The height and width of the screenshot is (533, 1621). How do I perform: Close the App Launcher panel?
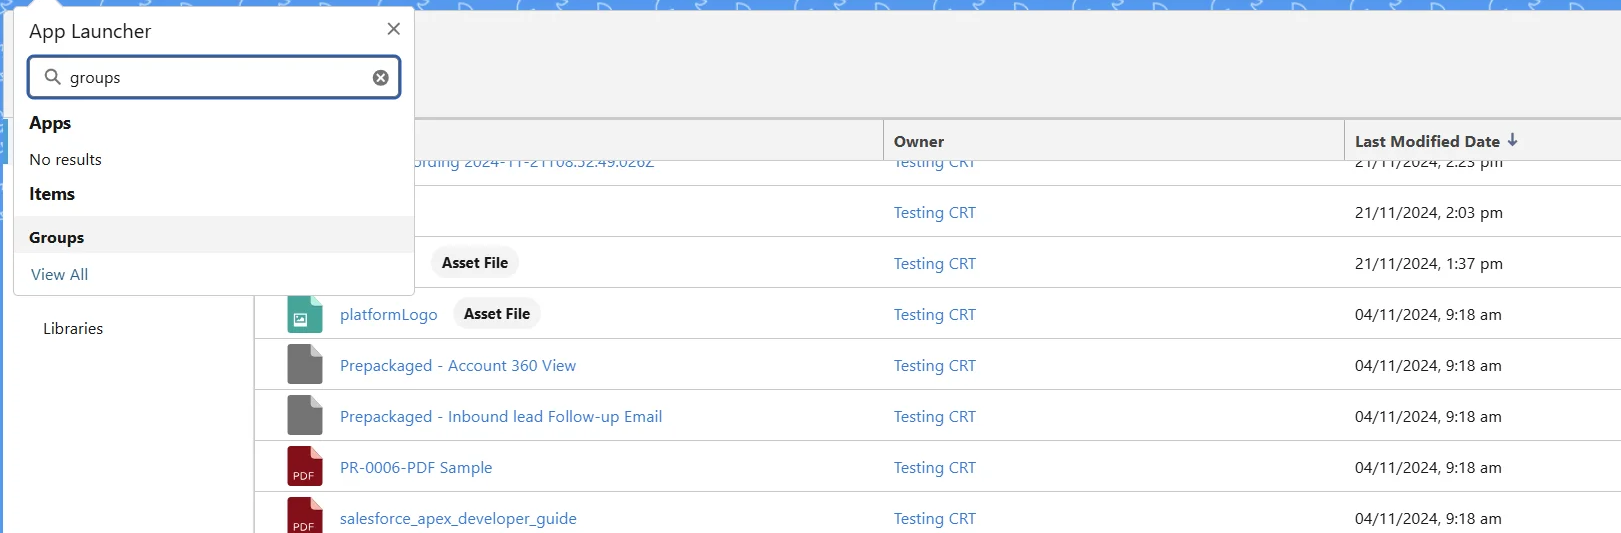coord(393,29)
